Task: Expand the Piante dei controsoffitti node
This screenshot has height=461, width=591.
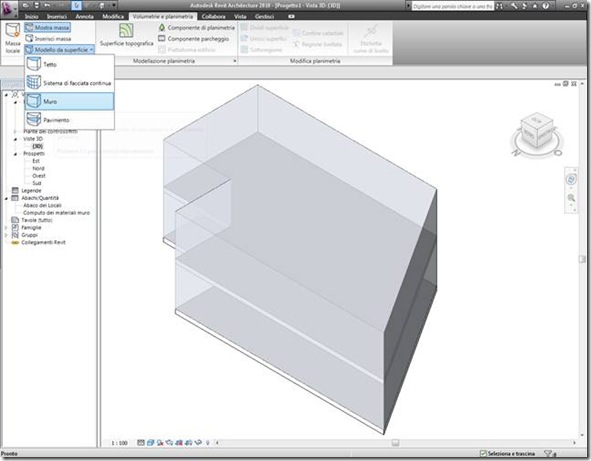Action: tap(15, 132)
